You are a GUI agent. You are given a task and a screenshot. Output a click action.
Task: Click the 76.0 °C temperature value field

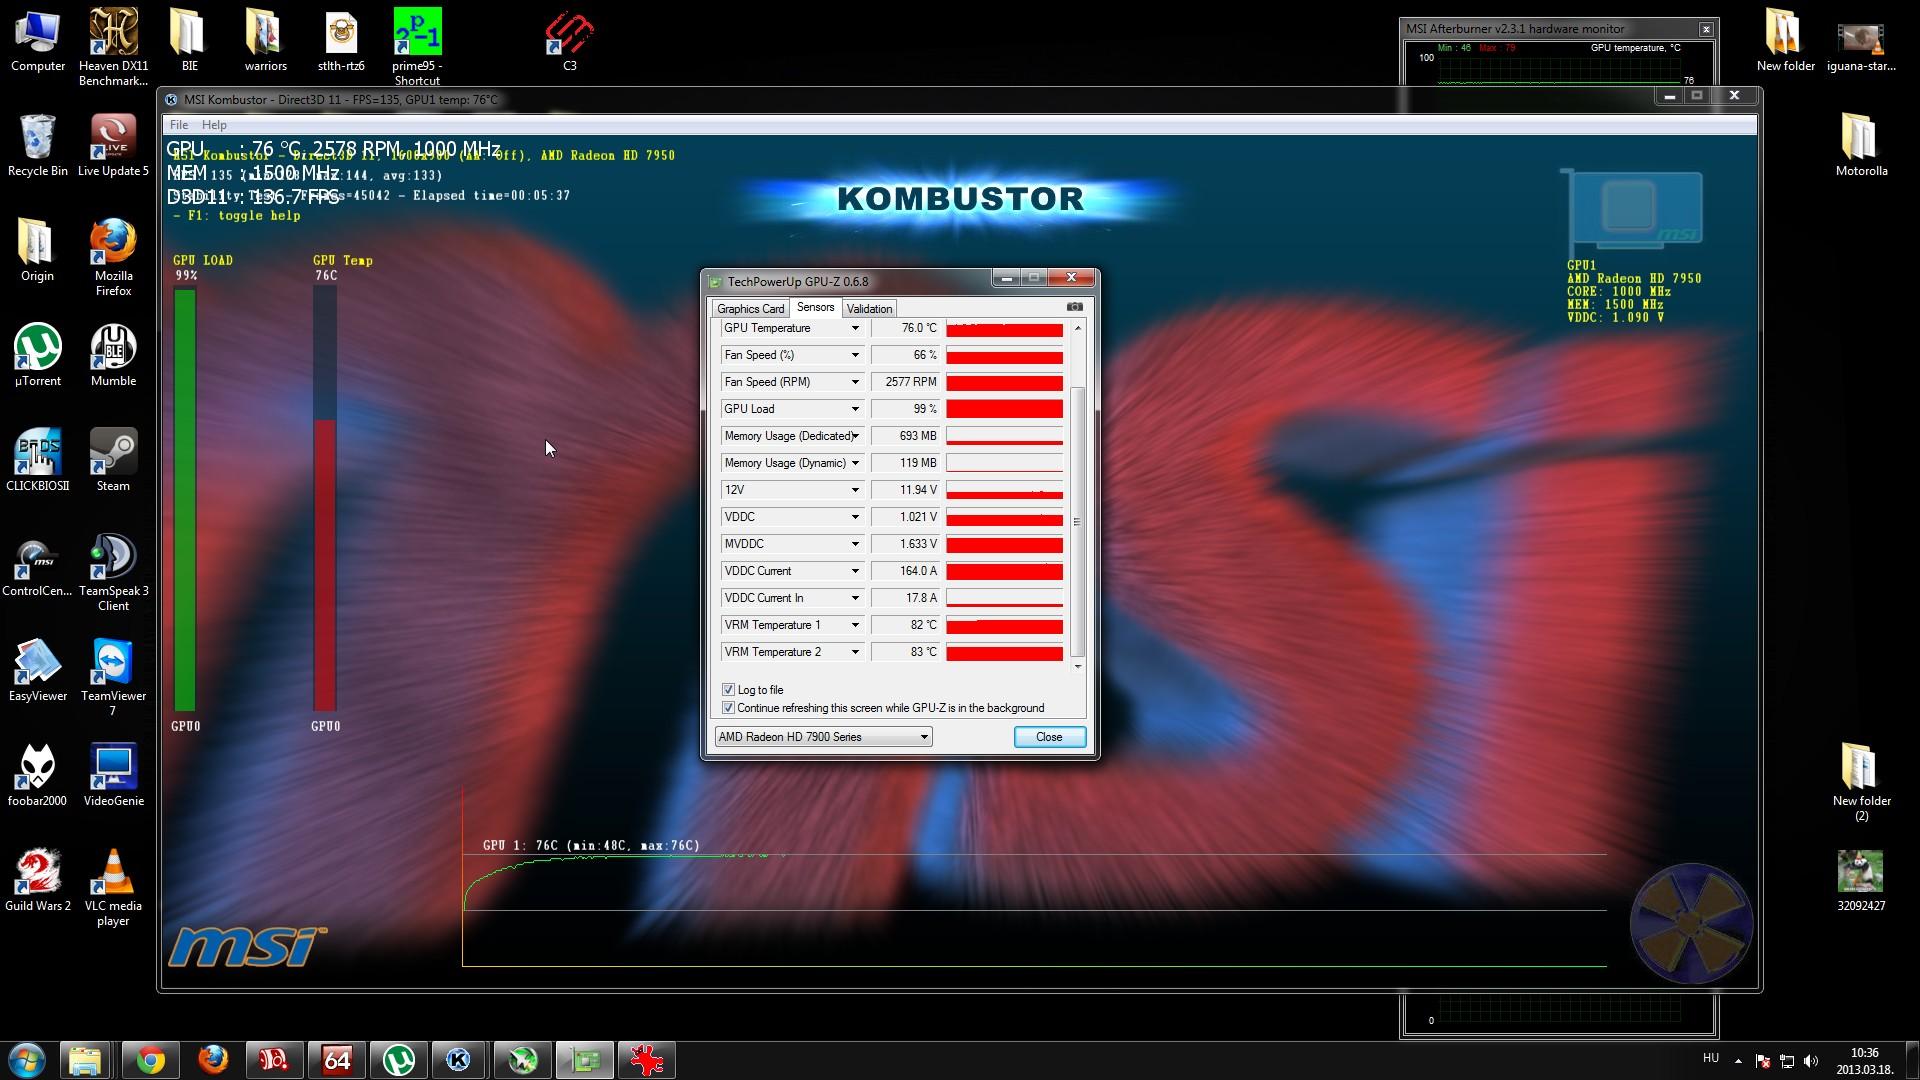coord(906,328)
